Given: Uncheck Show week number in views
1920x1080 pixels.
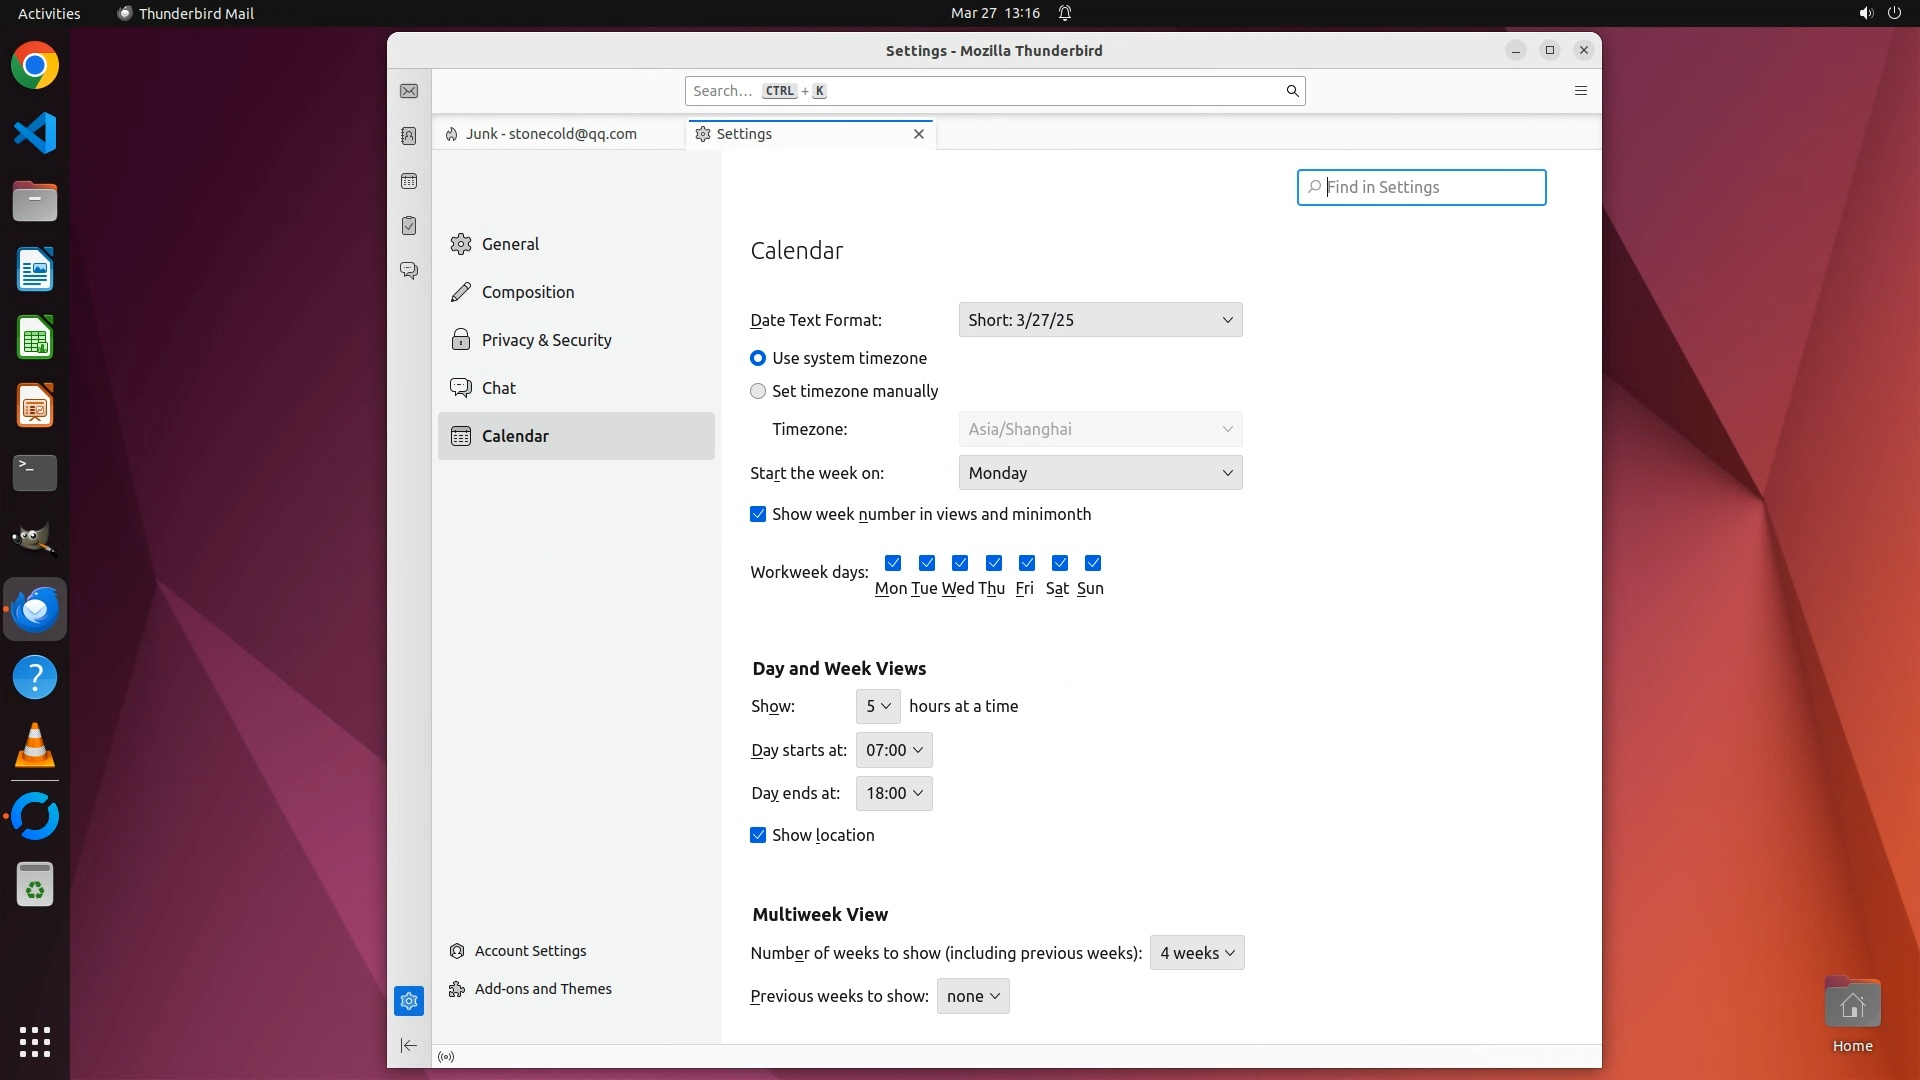Looking at the screenshot, I should click(x=758, y=514).
